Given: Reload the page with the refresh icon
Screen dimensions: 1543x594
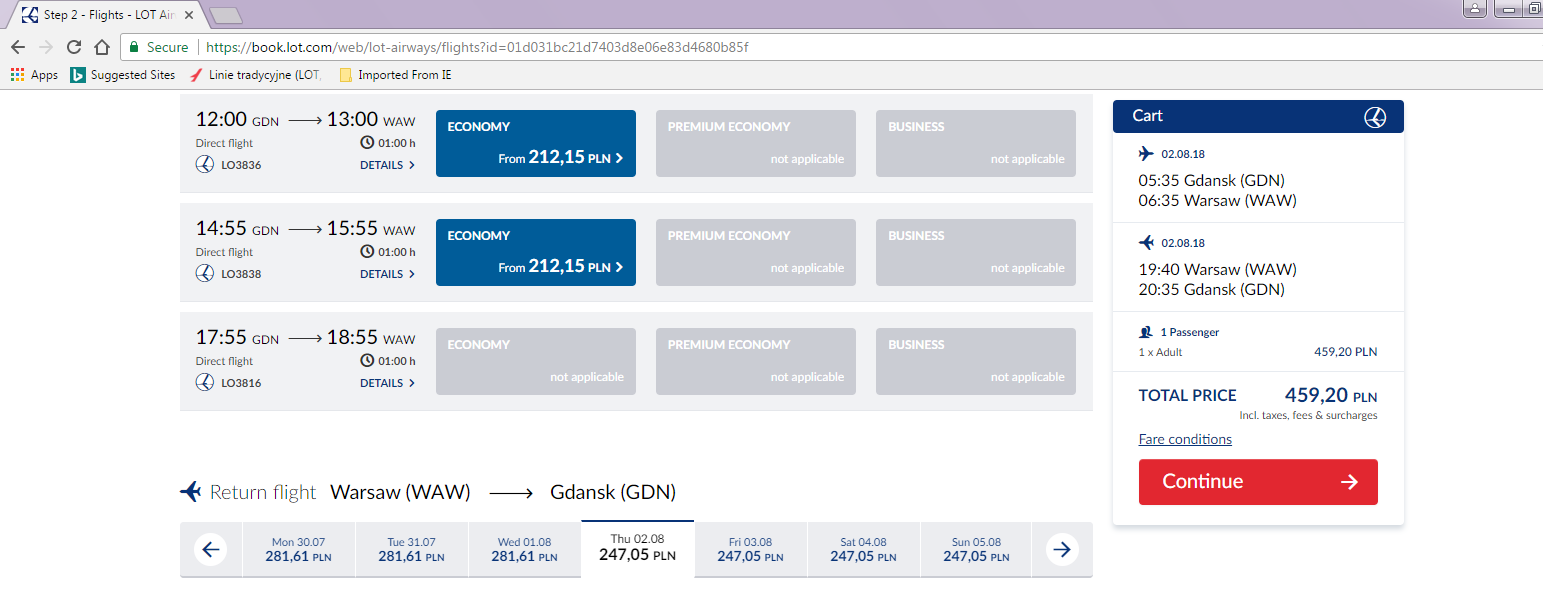Looking at the screenshot, I should [73, 47].
